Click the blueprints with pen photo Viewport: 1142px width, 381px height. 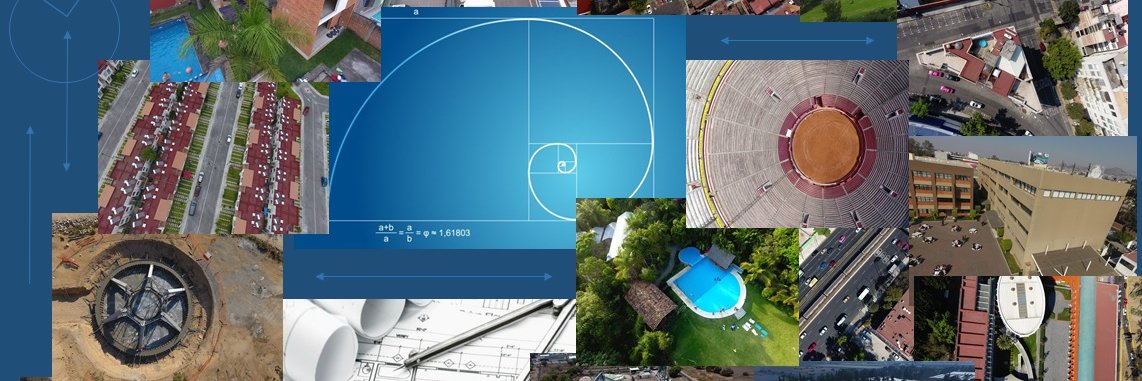pyautogui.click(x=430, y=339)
